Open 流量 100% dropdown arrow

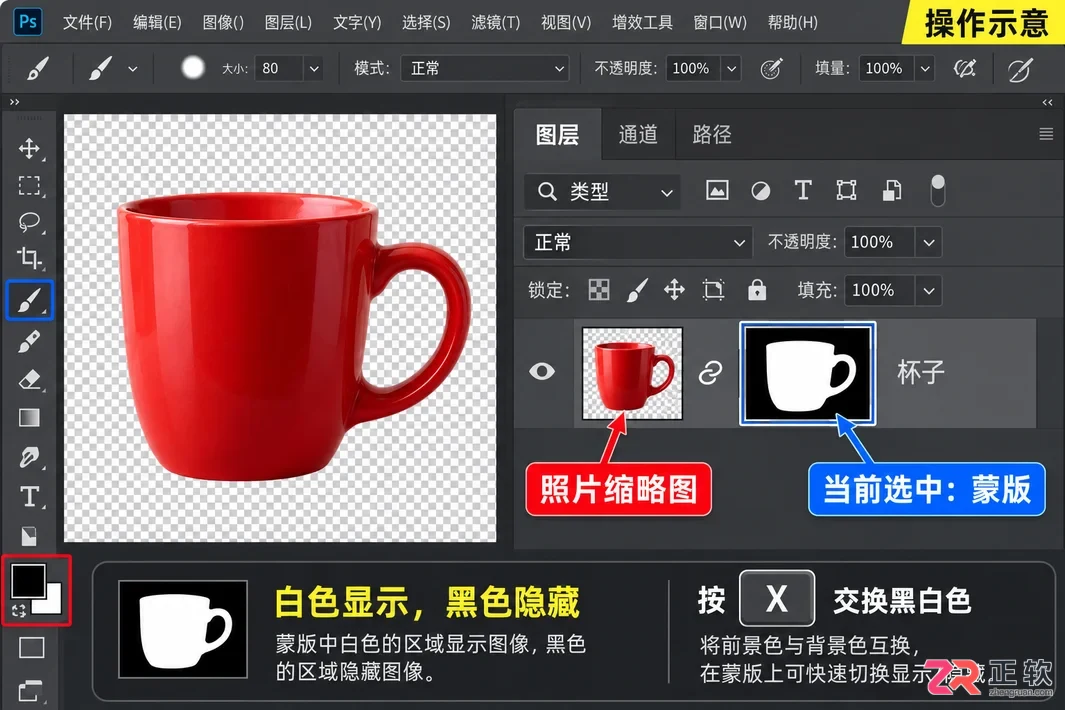tap(924, 69)
